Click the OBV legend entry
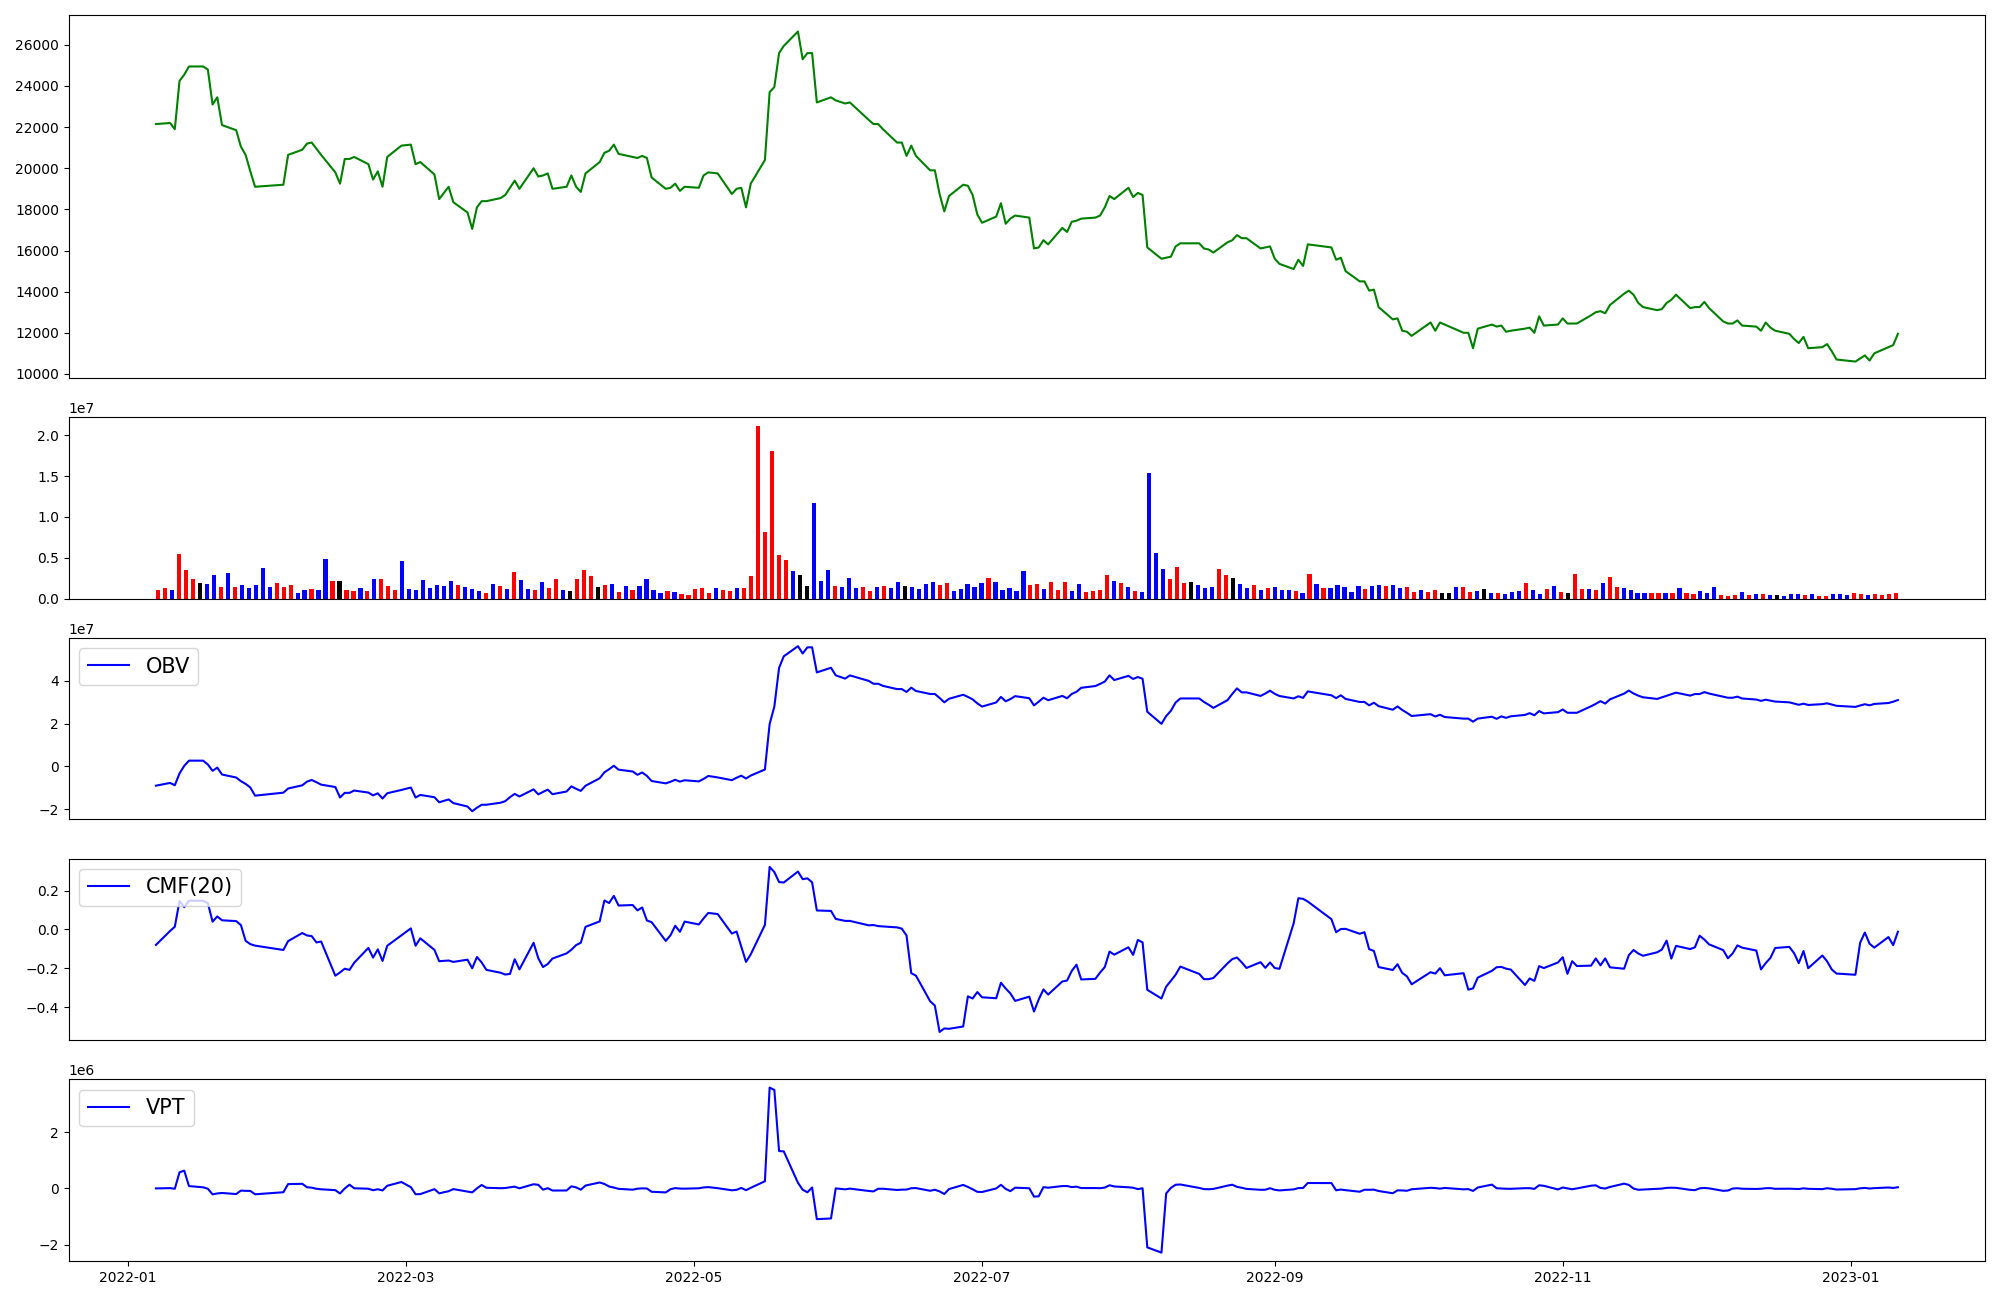Image resolution: width=2000 pixels, height=1300 pixels. (x=166, y=667)
